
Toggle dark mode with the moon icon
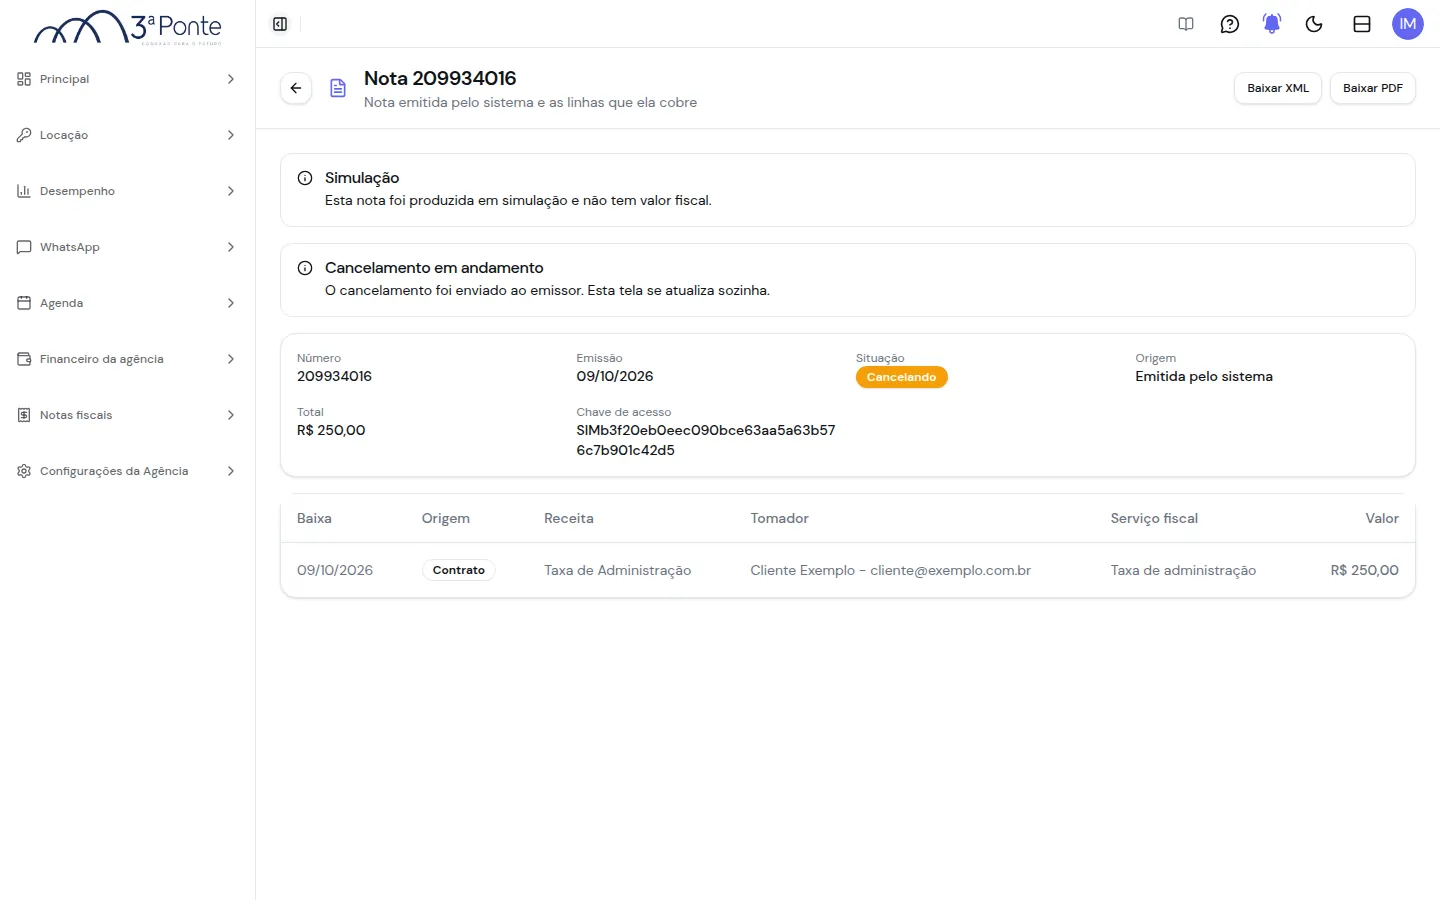click(1314, 24)
